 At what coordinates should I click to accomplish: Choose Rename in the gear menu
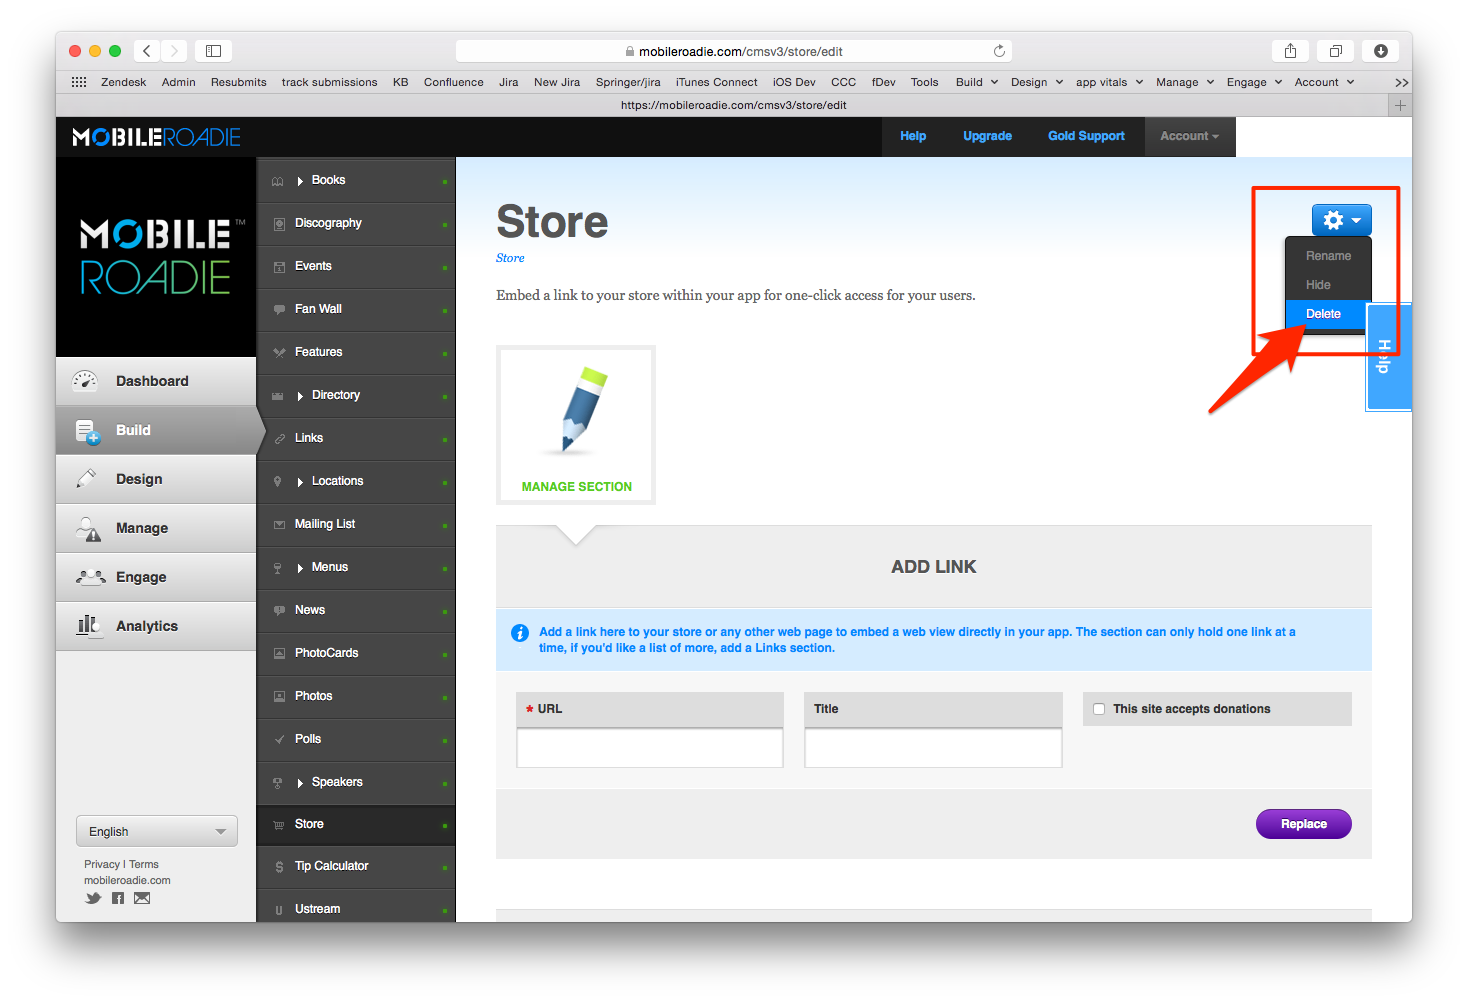point(1328,256)
